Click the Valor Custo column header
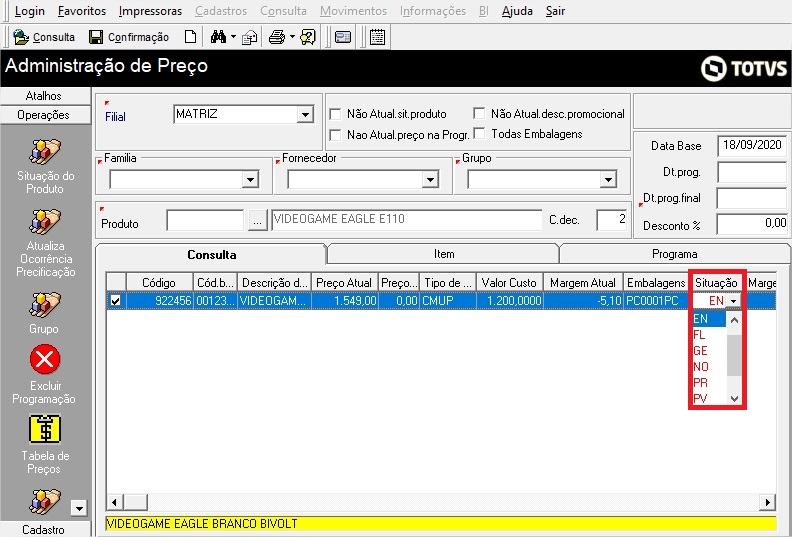The height and width of the screenshot is (537, 792). 509,282
